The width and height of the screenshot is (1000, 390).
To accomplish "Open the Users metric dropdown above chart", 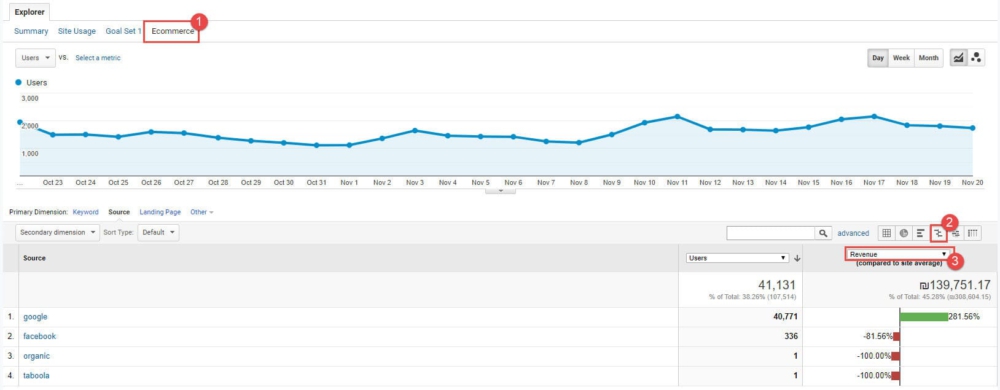I will point(36,57).
